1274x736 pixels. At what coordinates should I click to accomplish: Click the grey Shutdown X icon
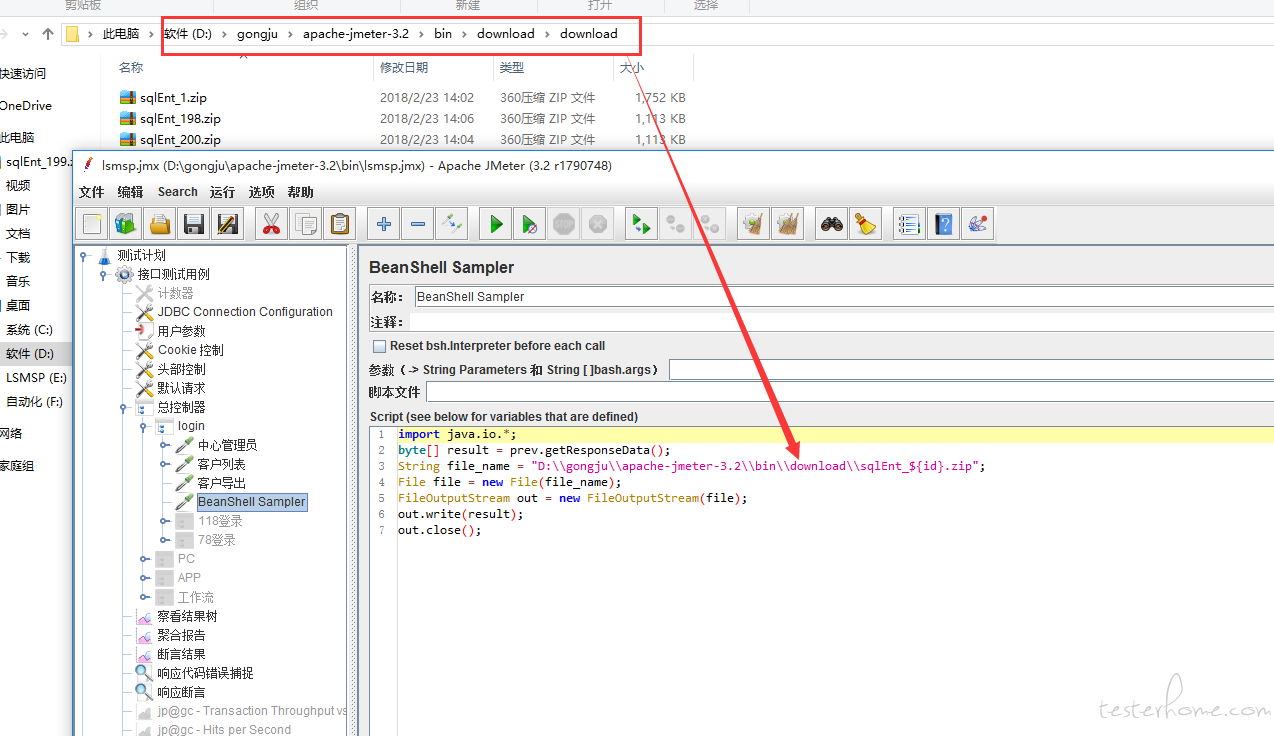(x=598, y=224)
